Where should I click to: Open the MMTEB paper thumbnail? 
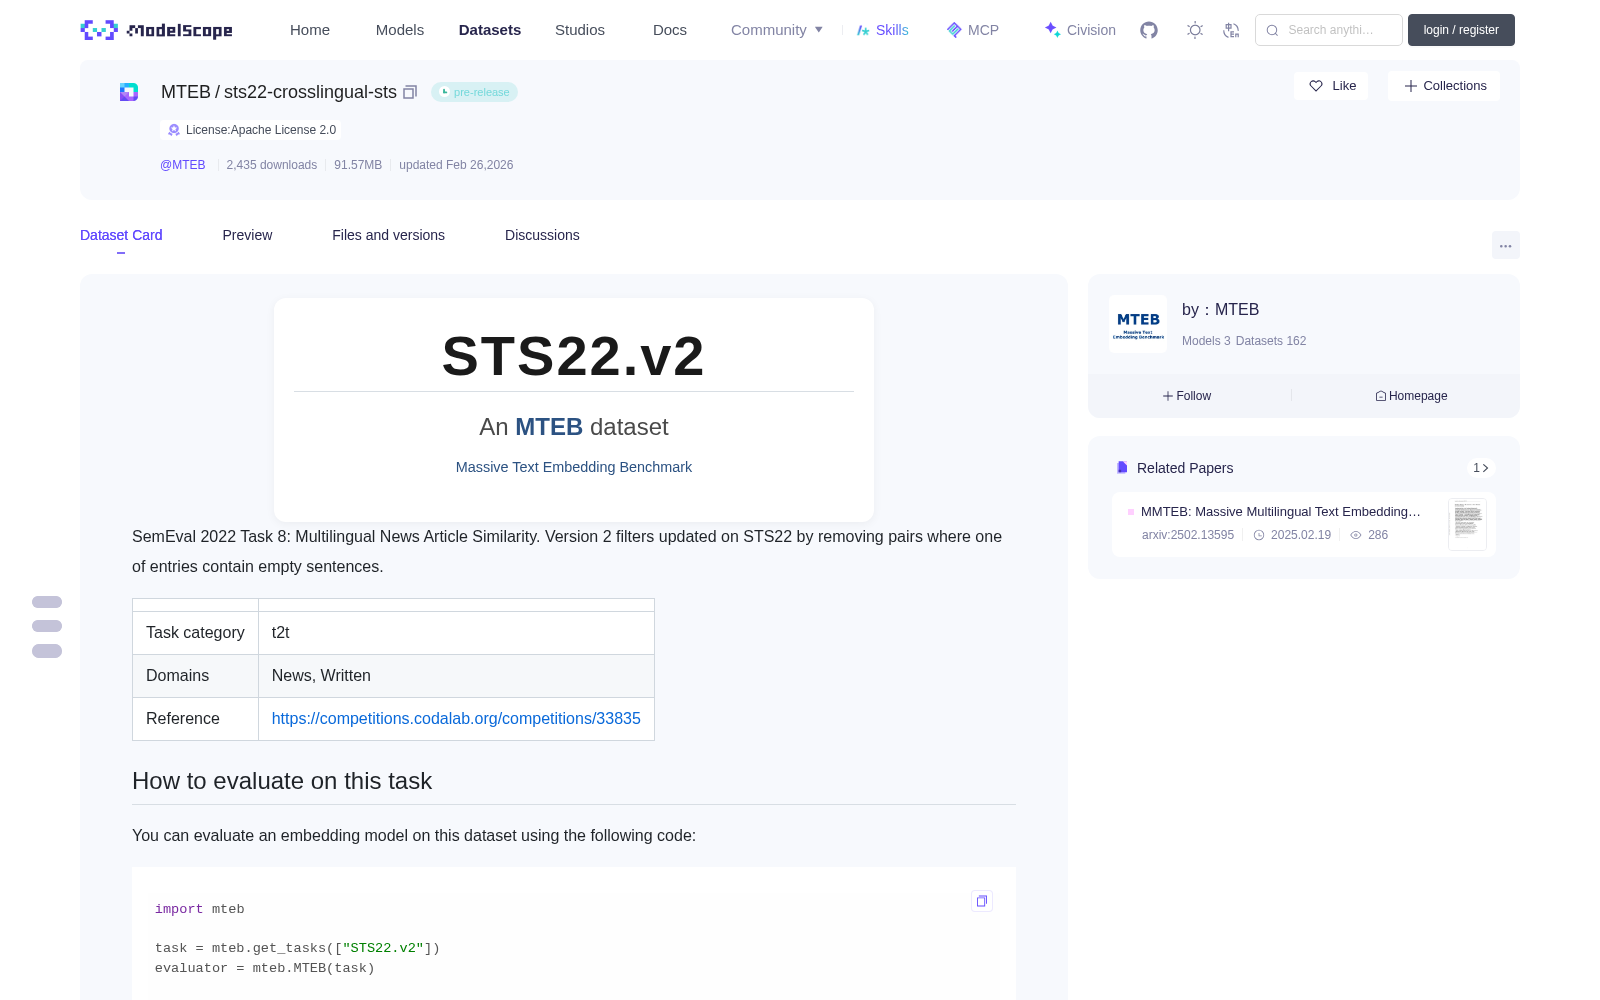coord(1468,524)
